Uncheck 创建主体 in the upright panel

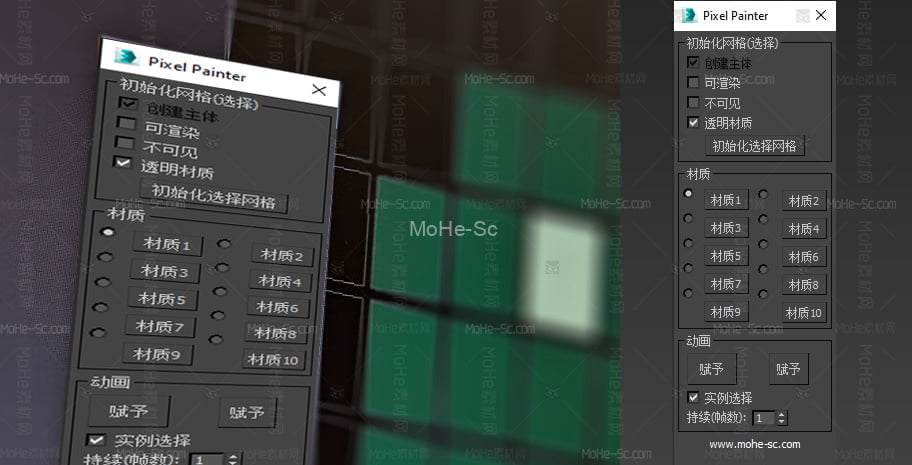693,63
